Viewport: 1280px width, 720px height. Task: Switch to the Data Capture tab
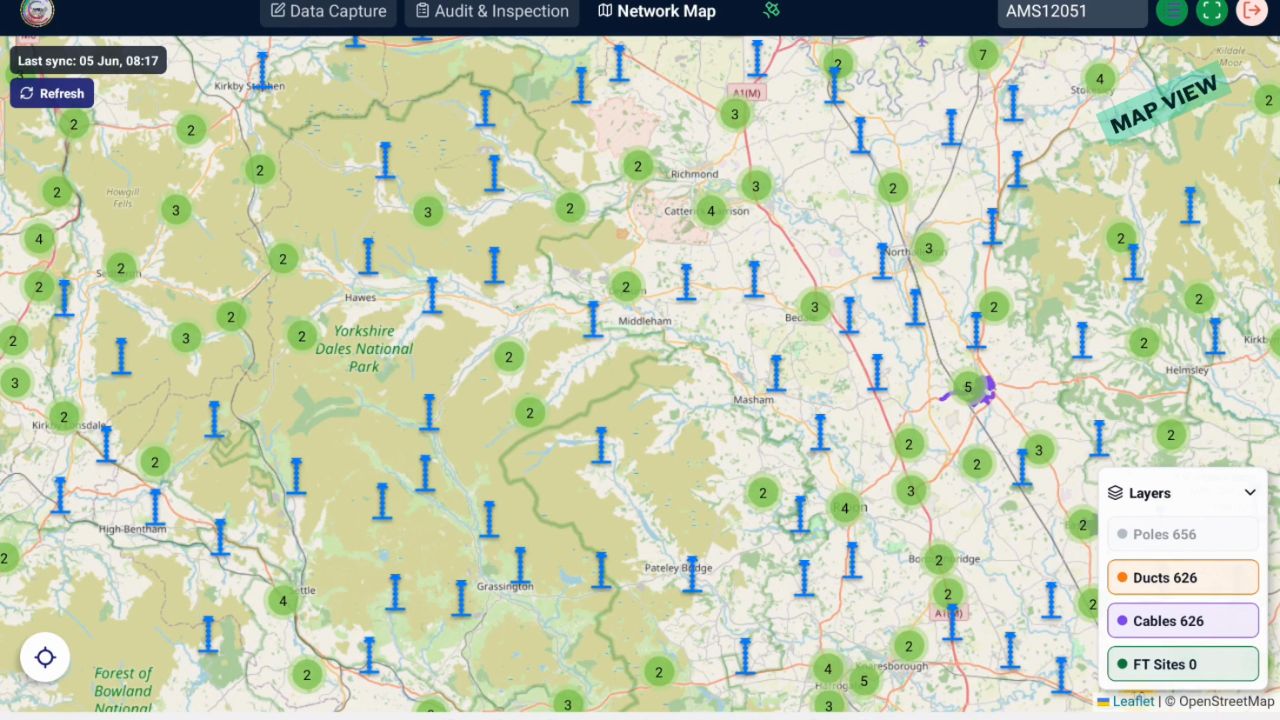point(329,12)
